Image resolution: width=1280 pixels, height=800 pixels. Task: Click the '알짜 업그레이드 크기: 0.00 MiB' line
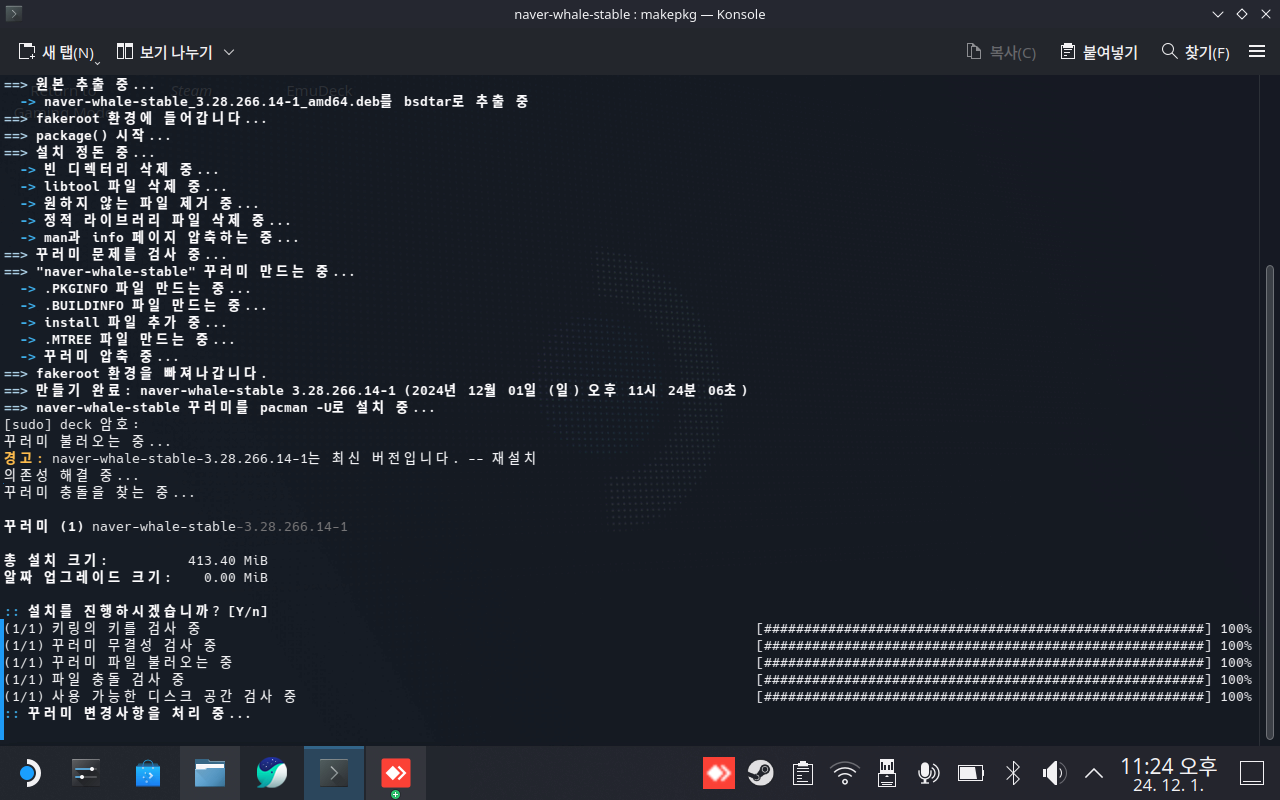[136, 577]
